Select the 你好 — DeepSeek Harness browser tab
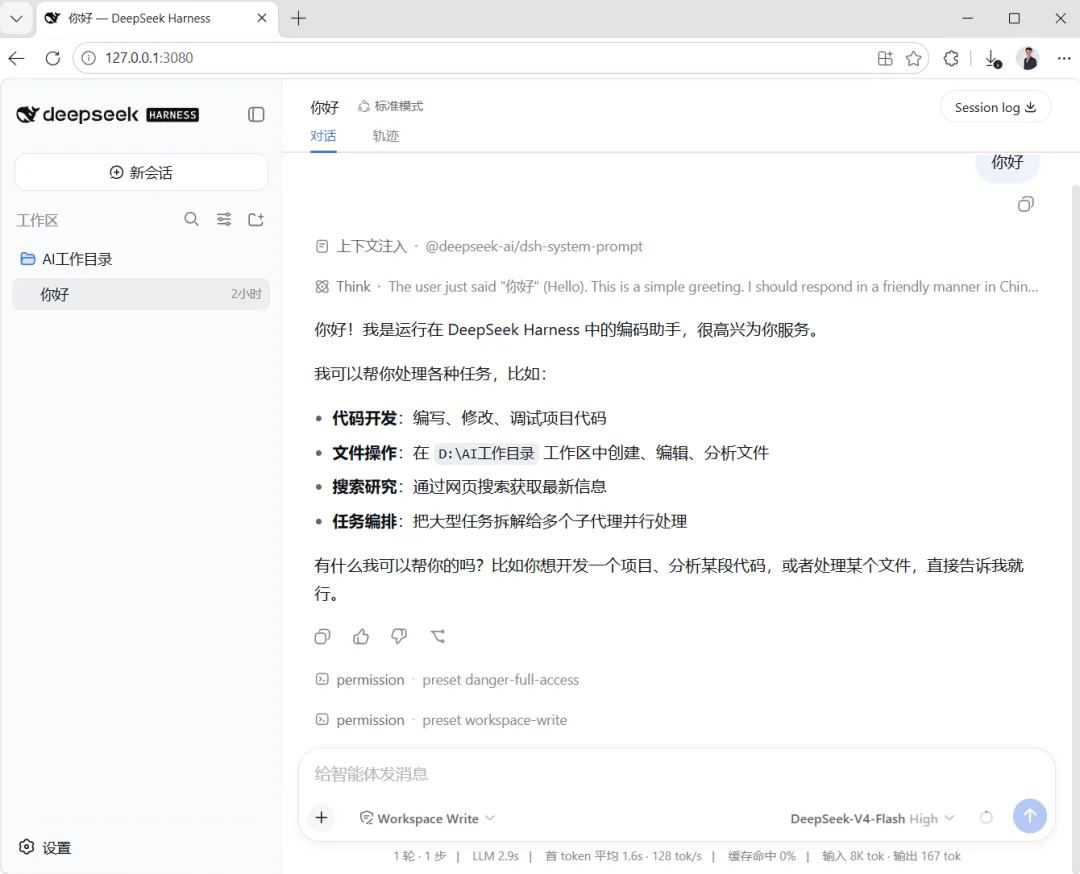This screenshot has height=874, width=1080. [x=156, y=19]
